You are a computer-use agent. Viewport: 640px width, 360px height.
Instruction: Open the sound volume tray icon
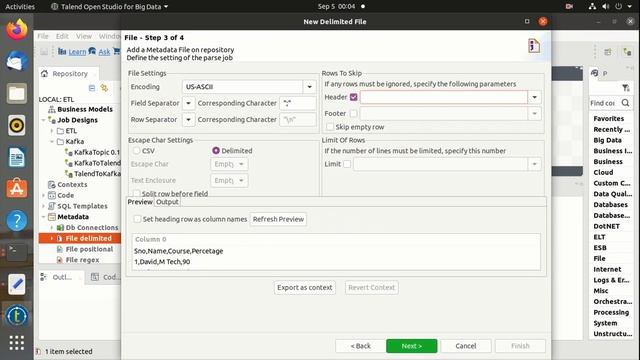tap(605, 7)
